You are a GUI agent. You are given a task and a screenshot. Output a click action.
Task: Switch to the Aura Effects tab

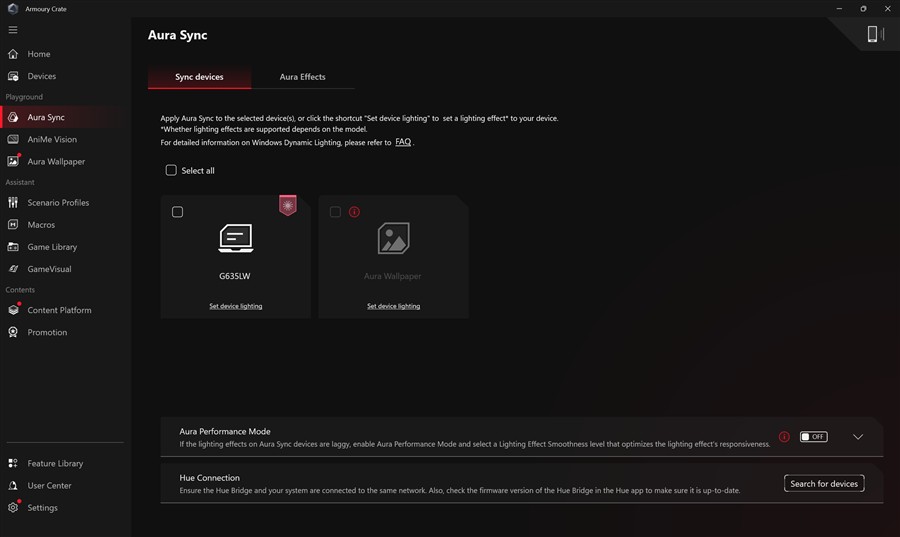click(302, 77)
